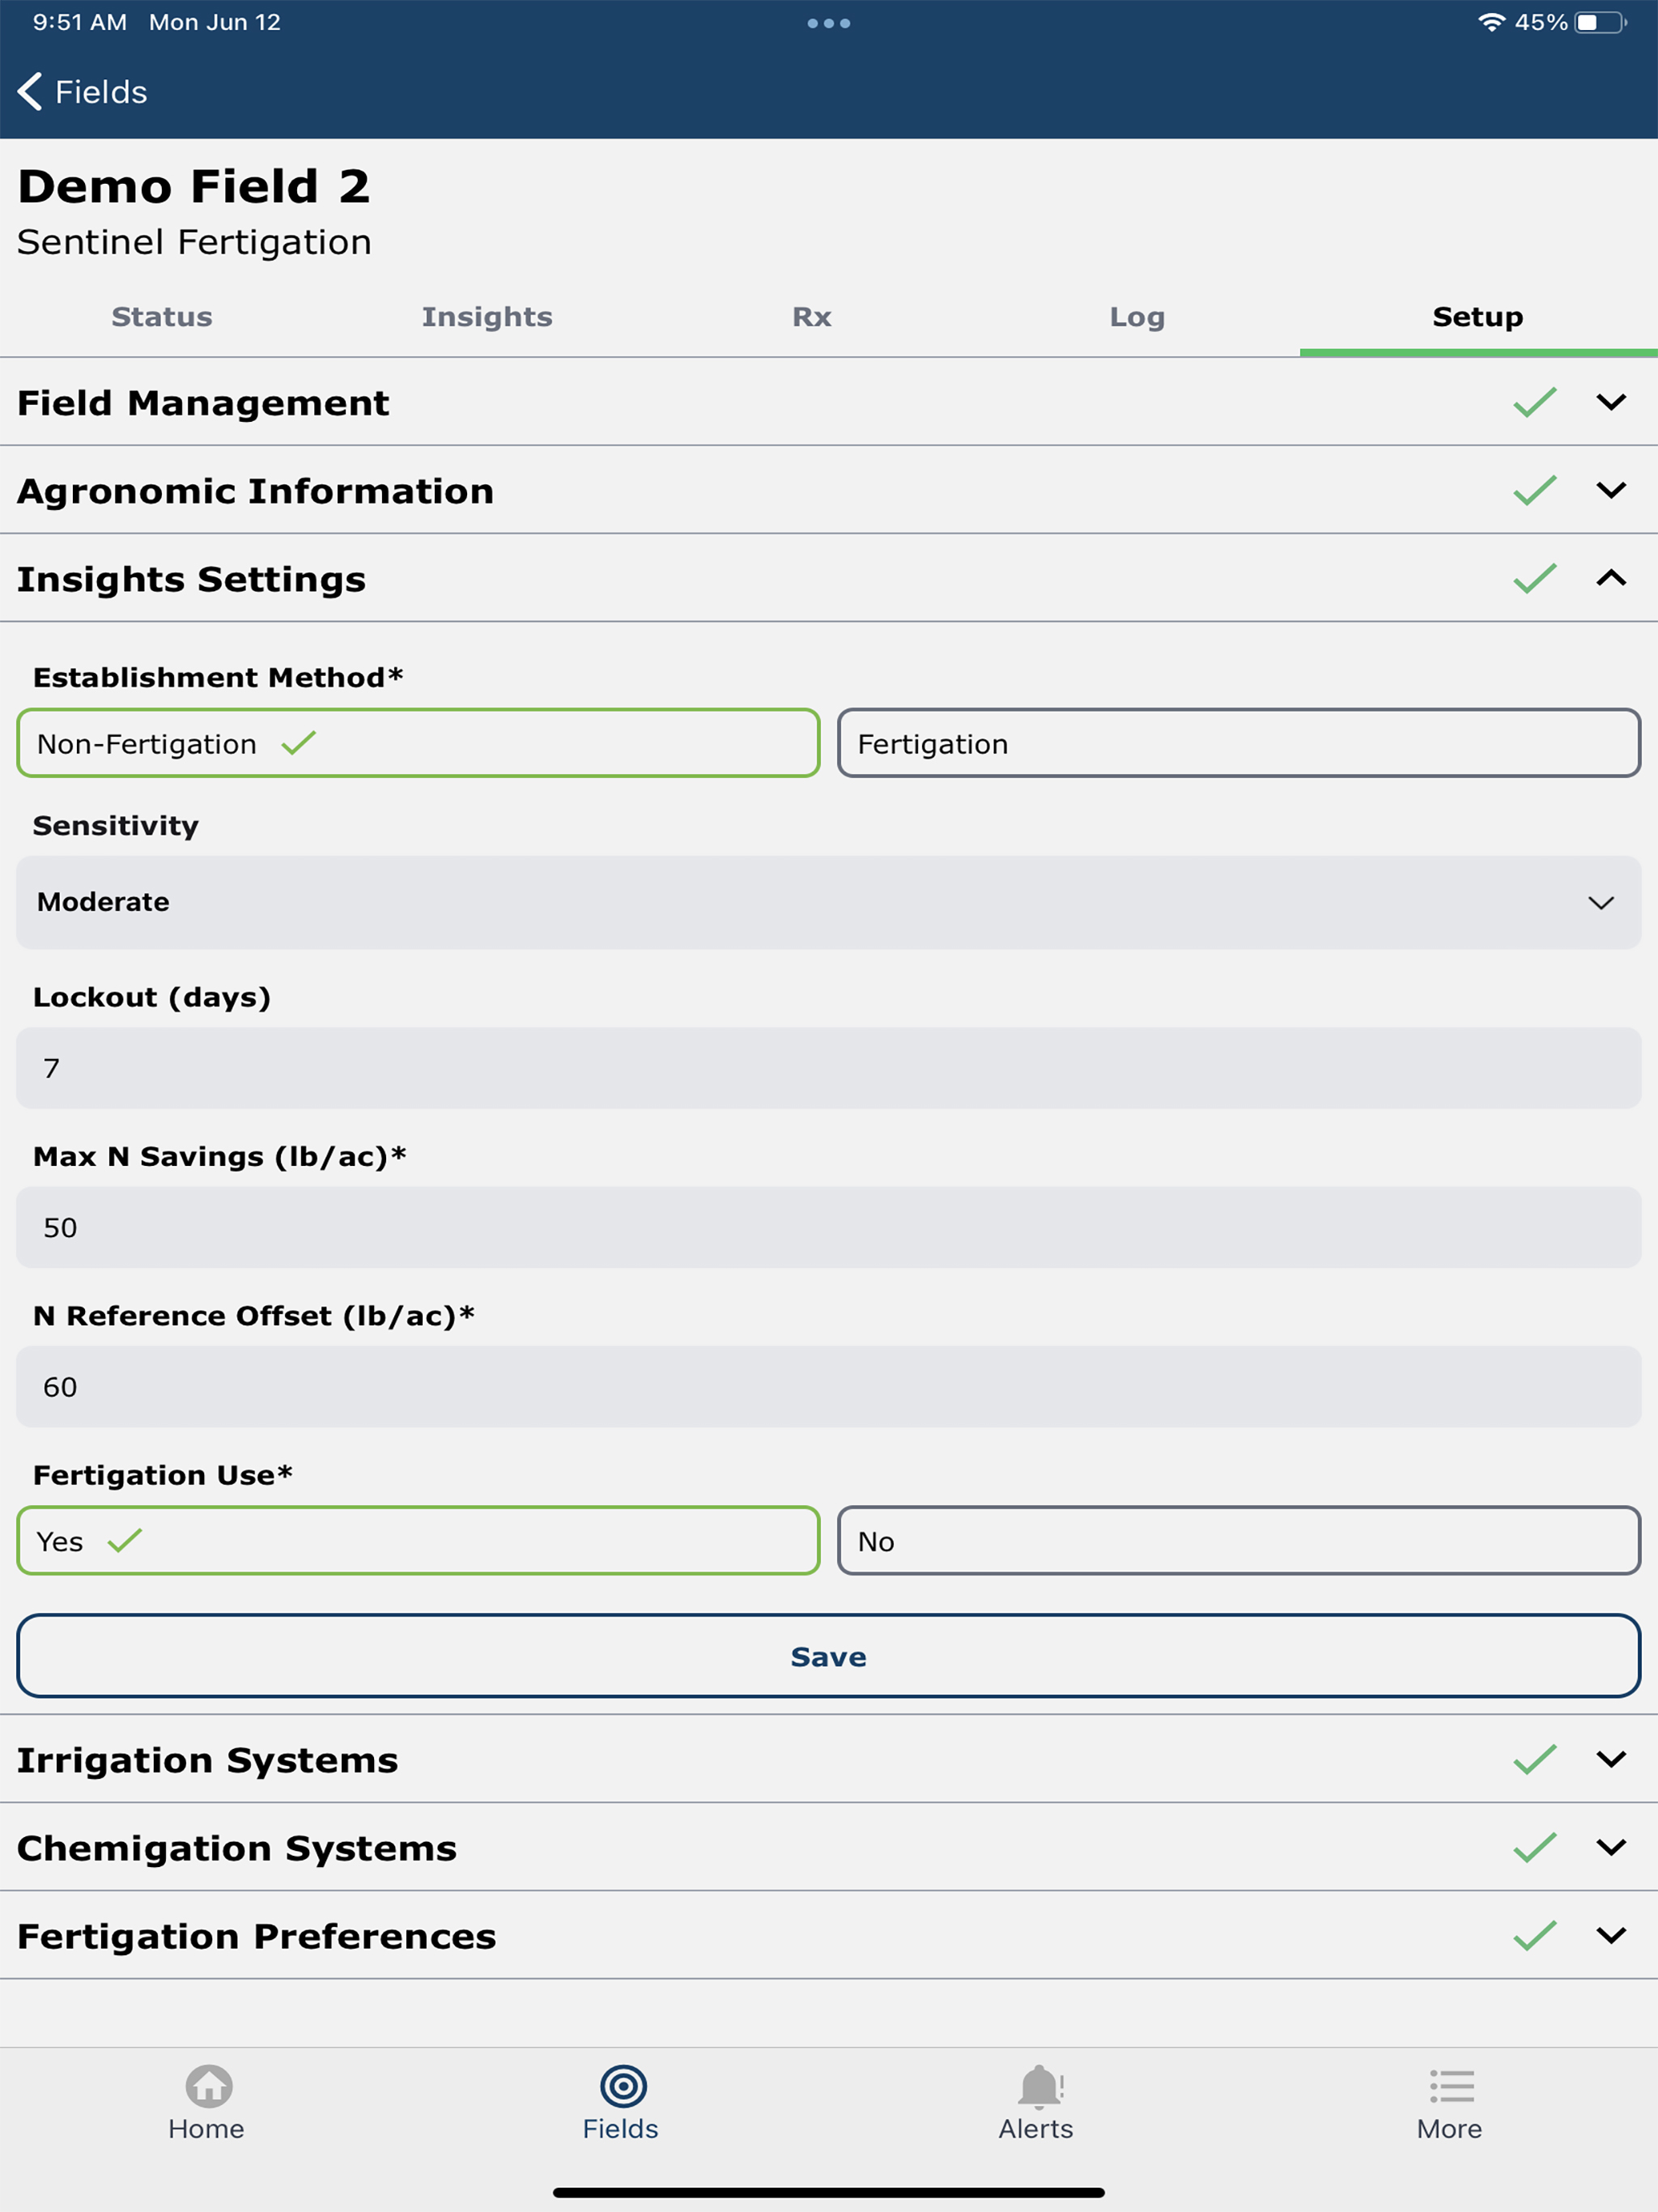Choose Non-Fertigation establishment method

(418, 743)
